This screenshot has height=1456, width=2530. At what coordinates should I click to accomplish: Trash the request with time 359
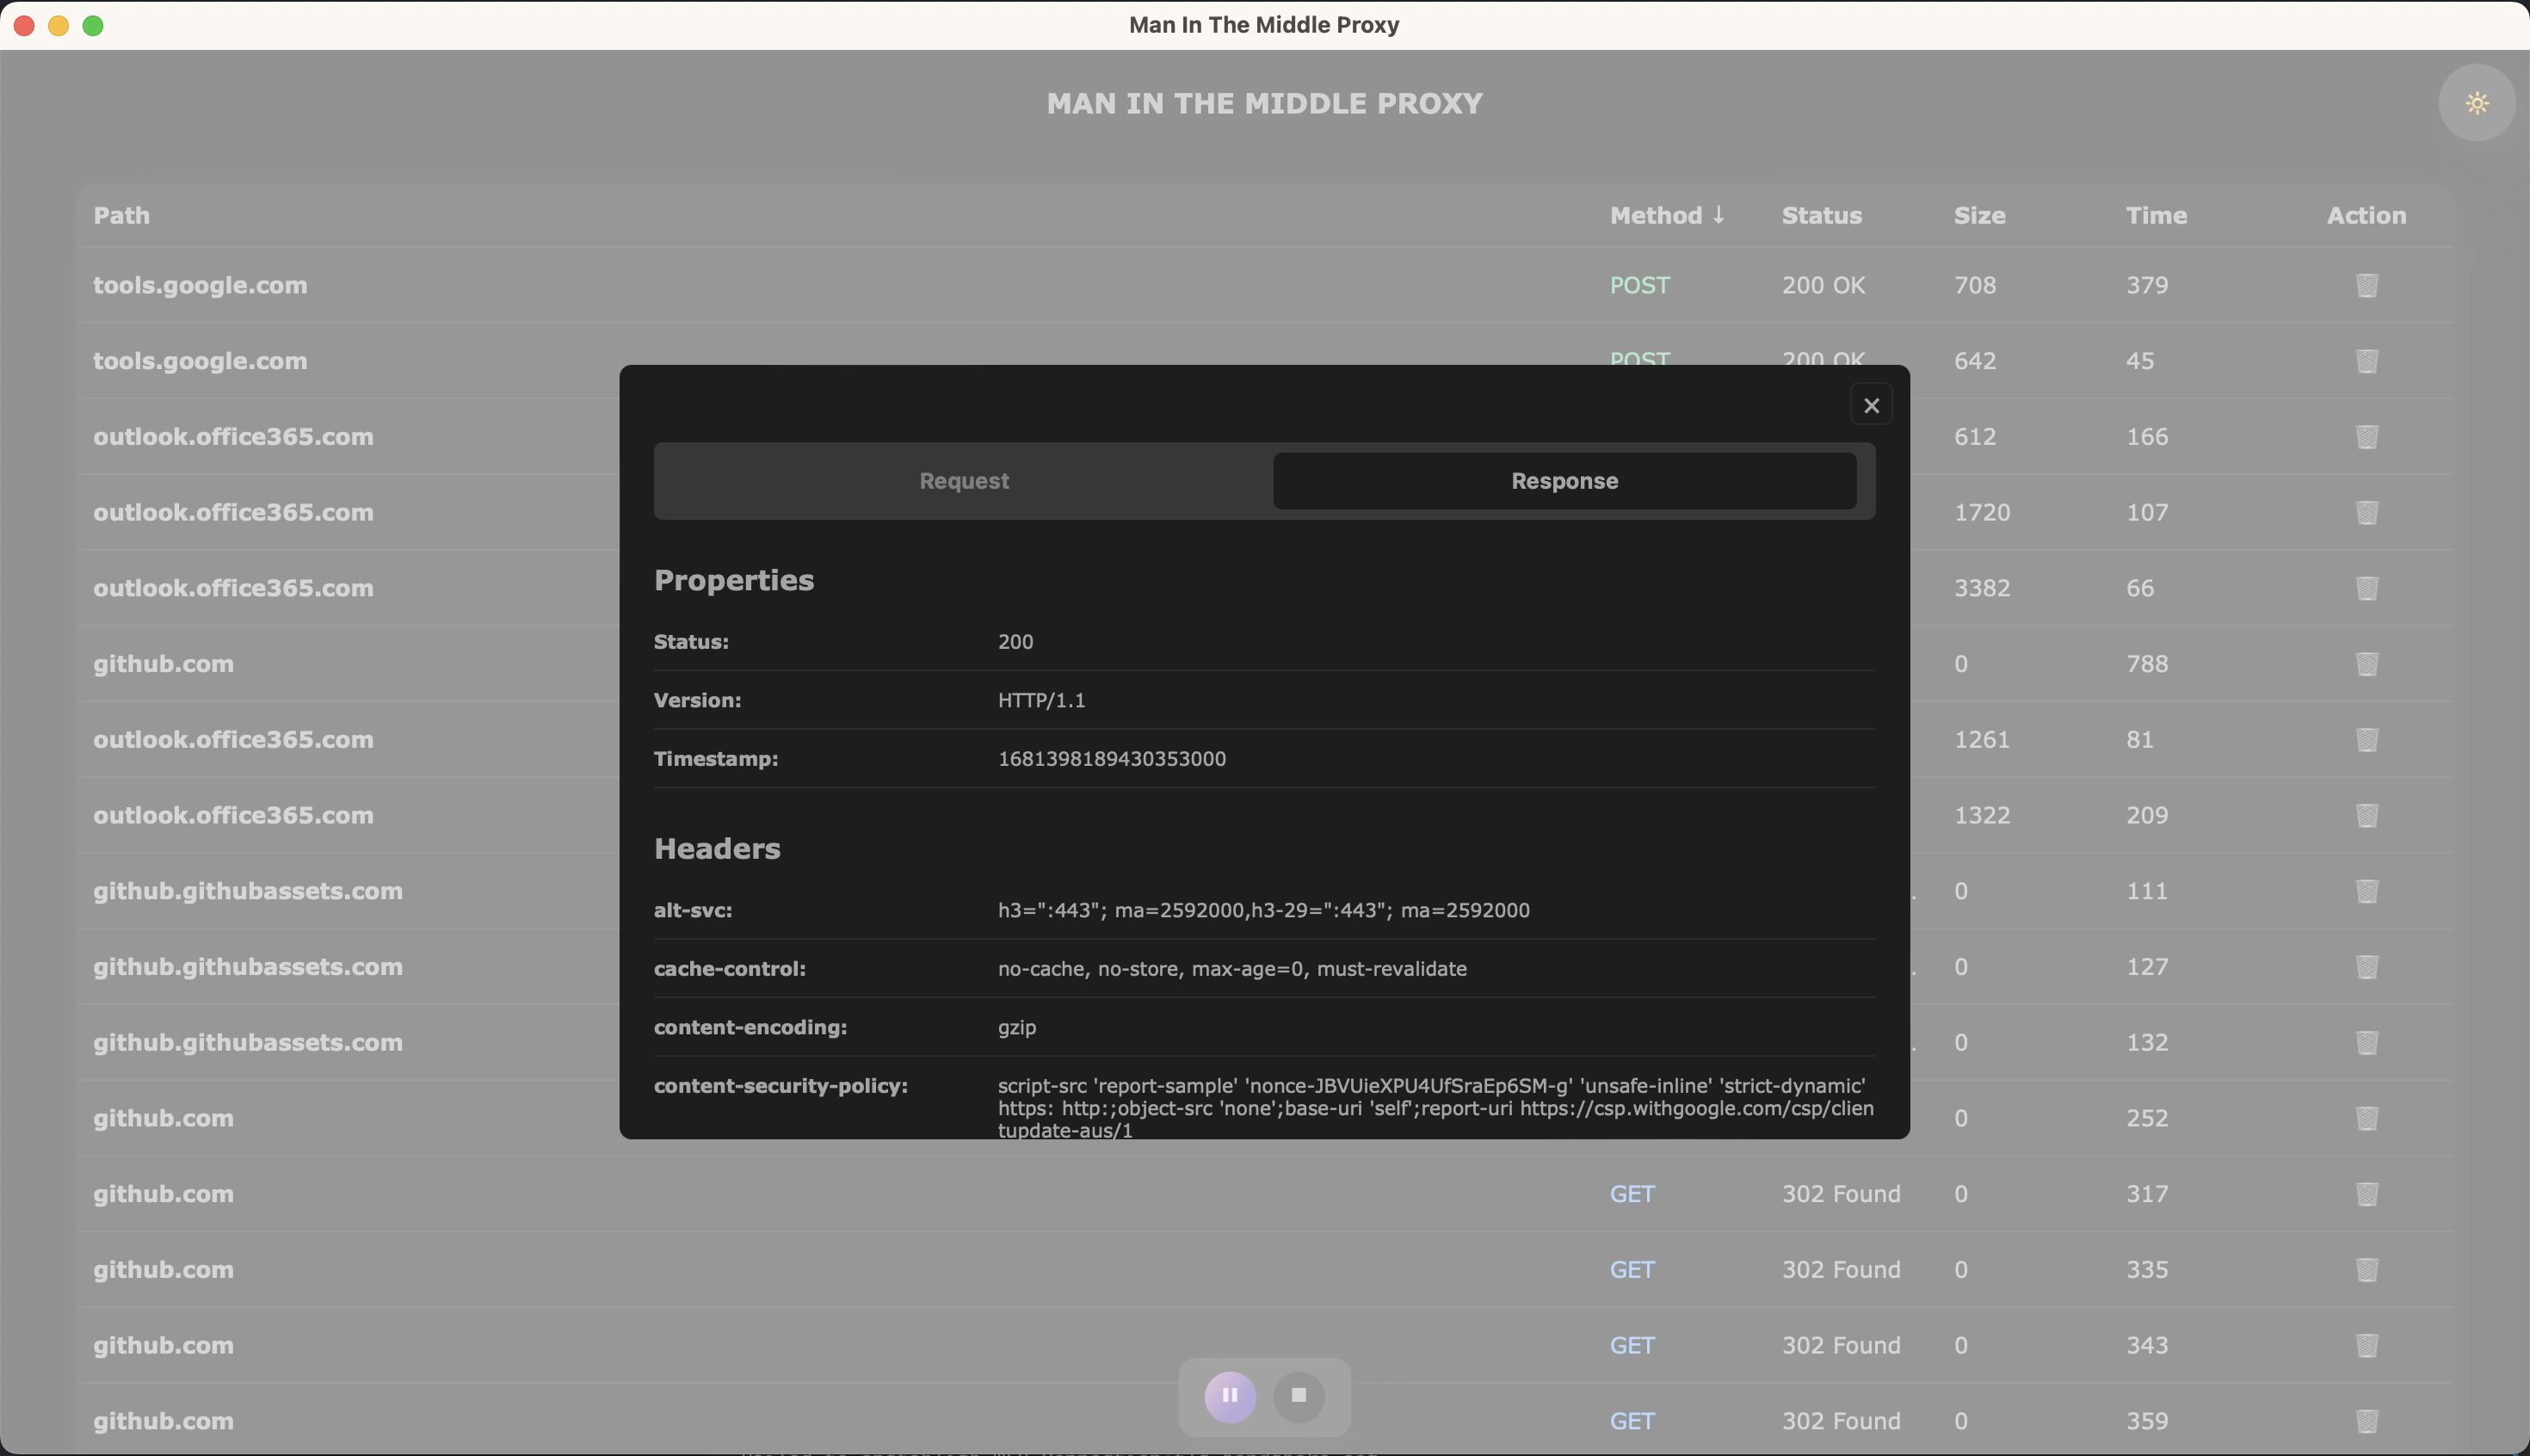2366,1421
